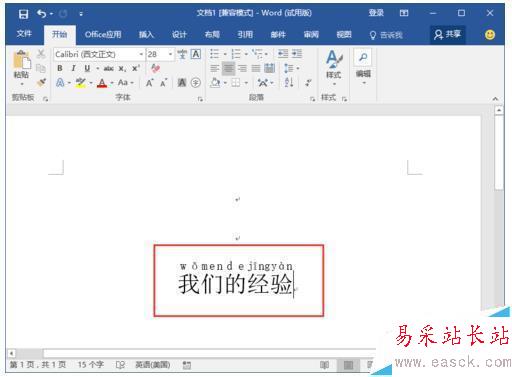Screen dimensions: 512x377
Task: Expand the Paste options arrow below 粘贴
Action: pos(22,84)
